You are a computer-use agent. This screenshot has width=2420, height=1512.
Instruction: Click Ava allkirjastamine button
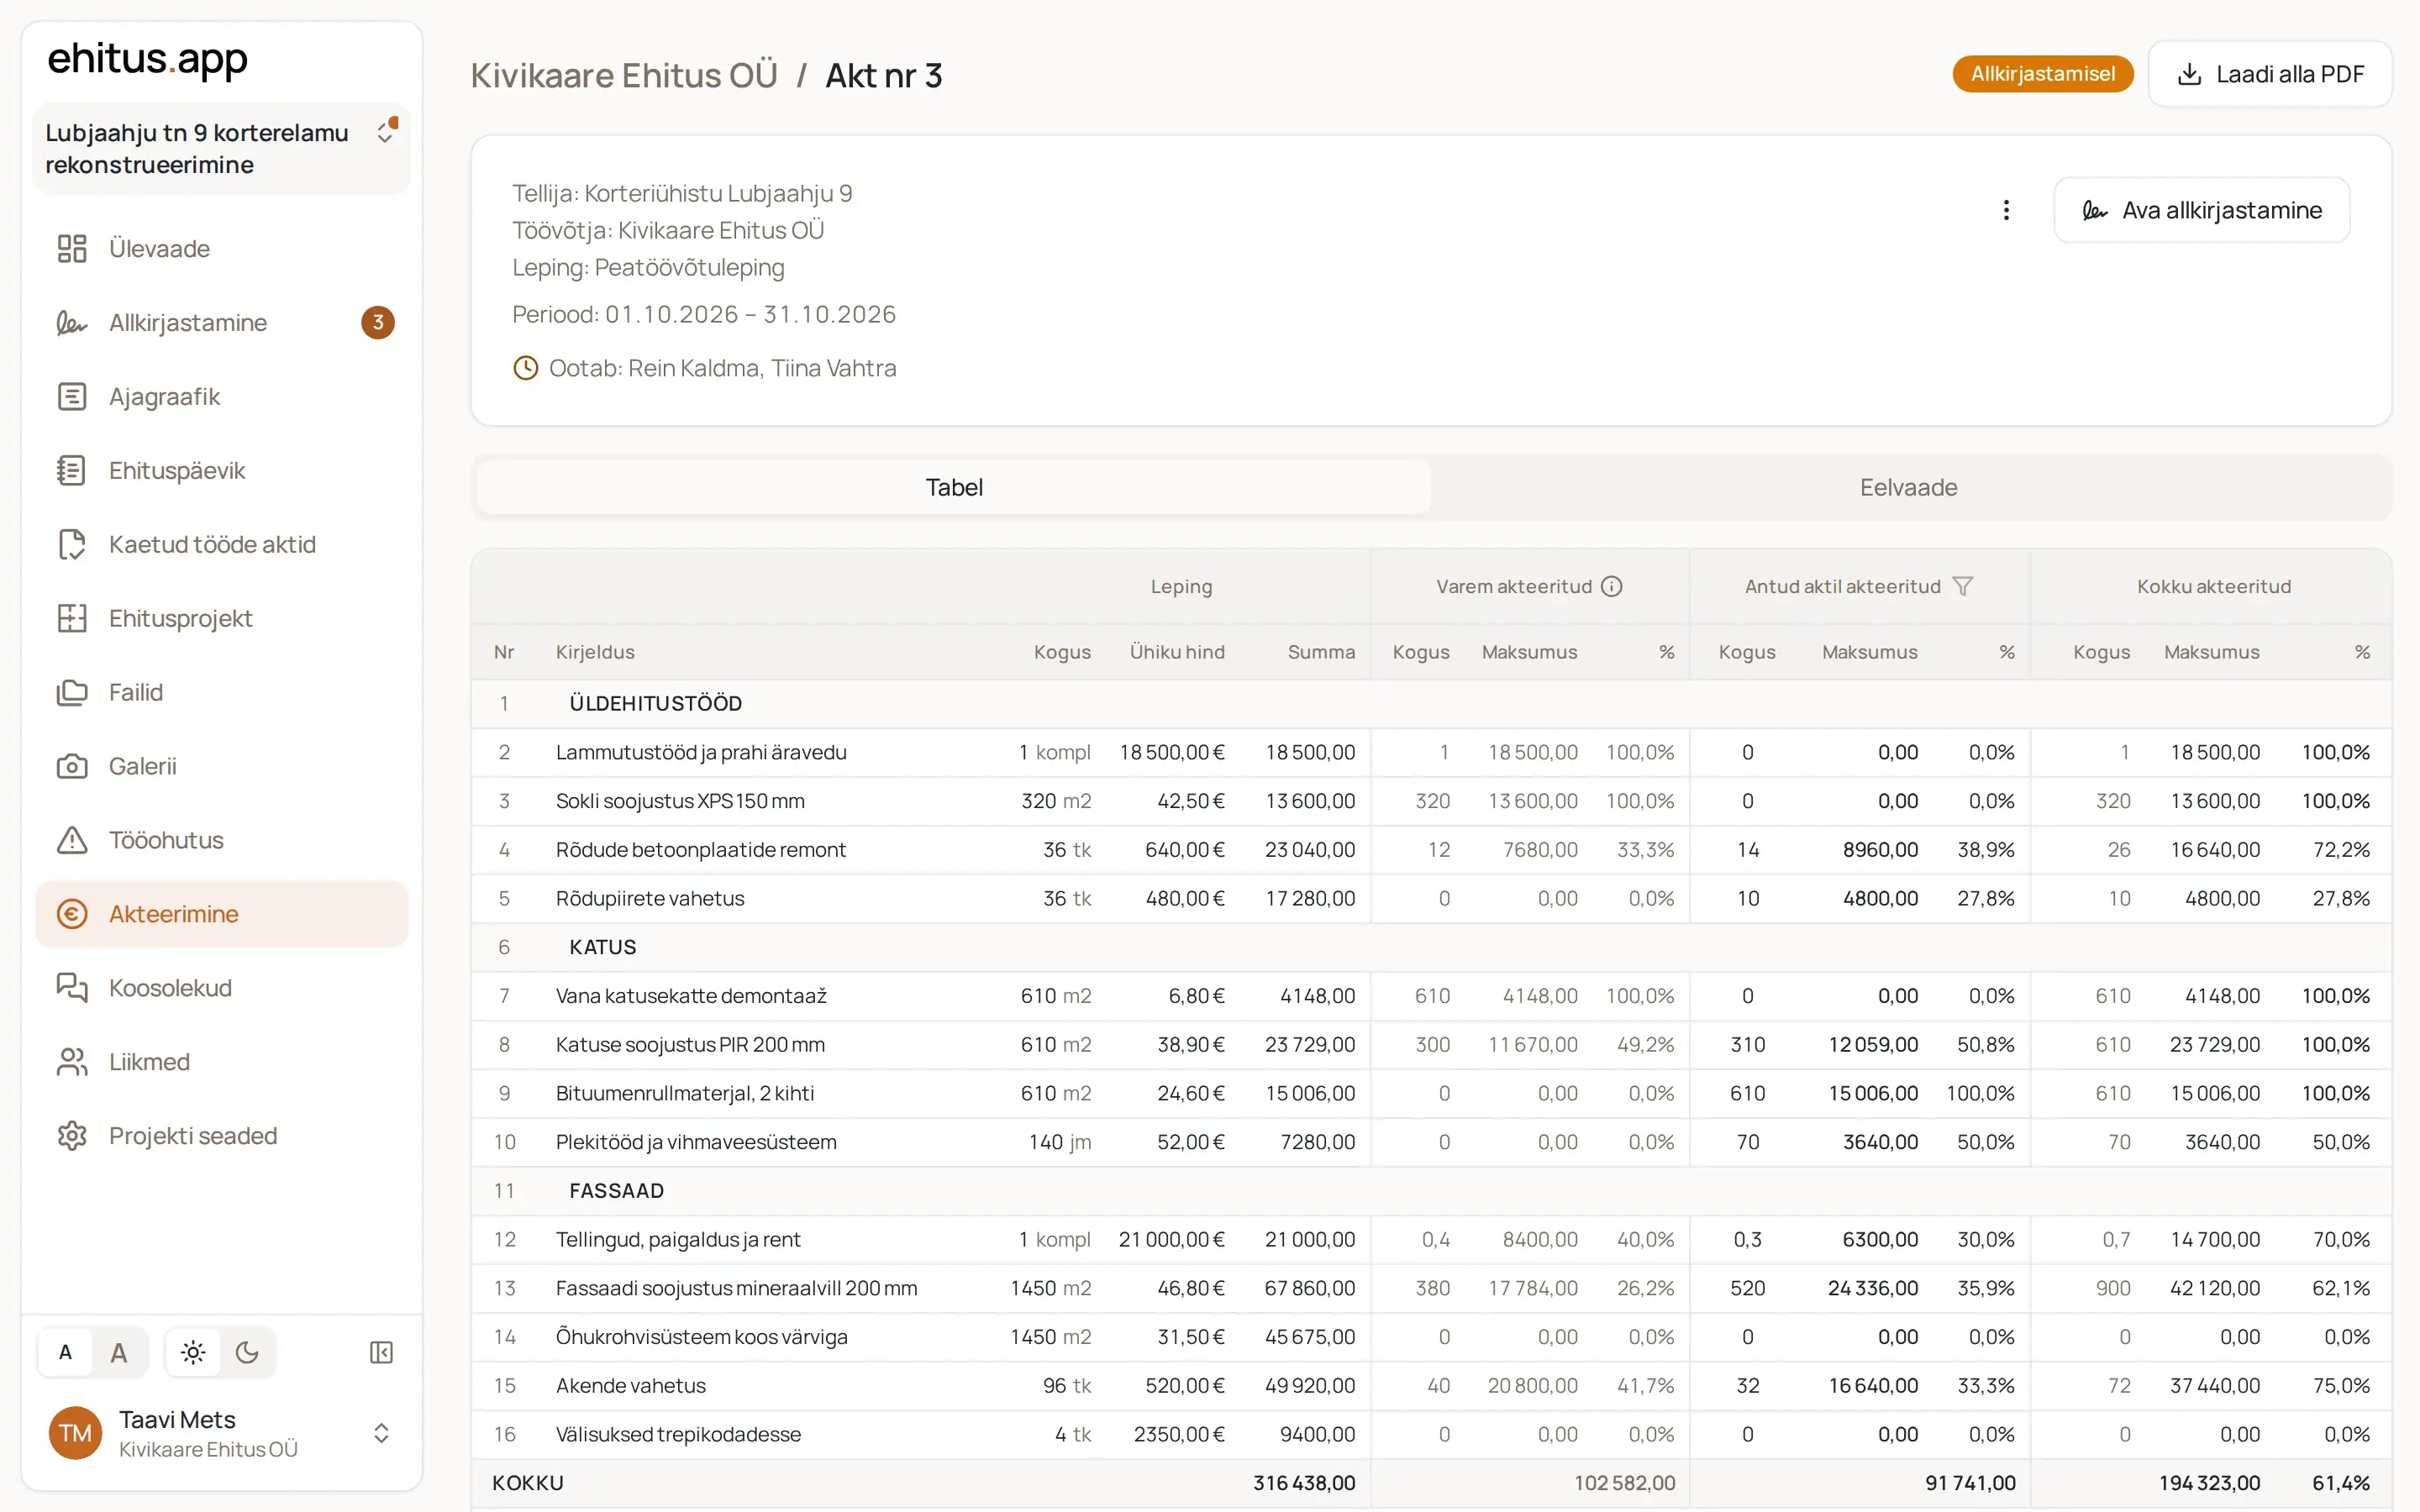2202,210
